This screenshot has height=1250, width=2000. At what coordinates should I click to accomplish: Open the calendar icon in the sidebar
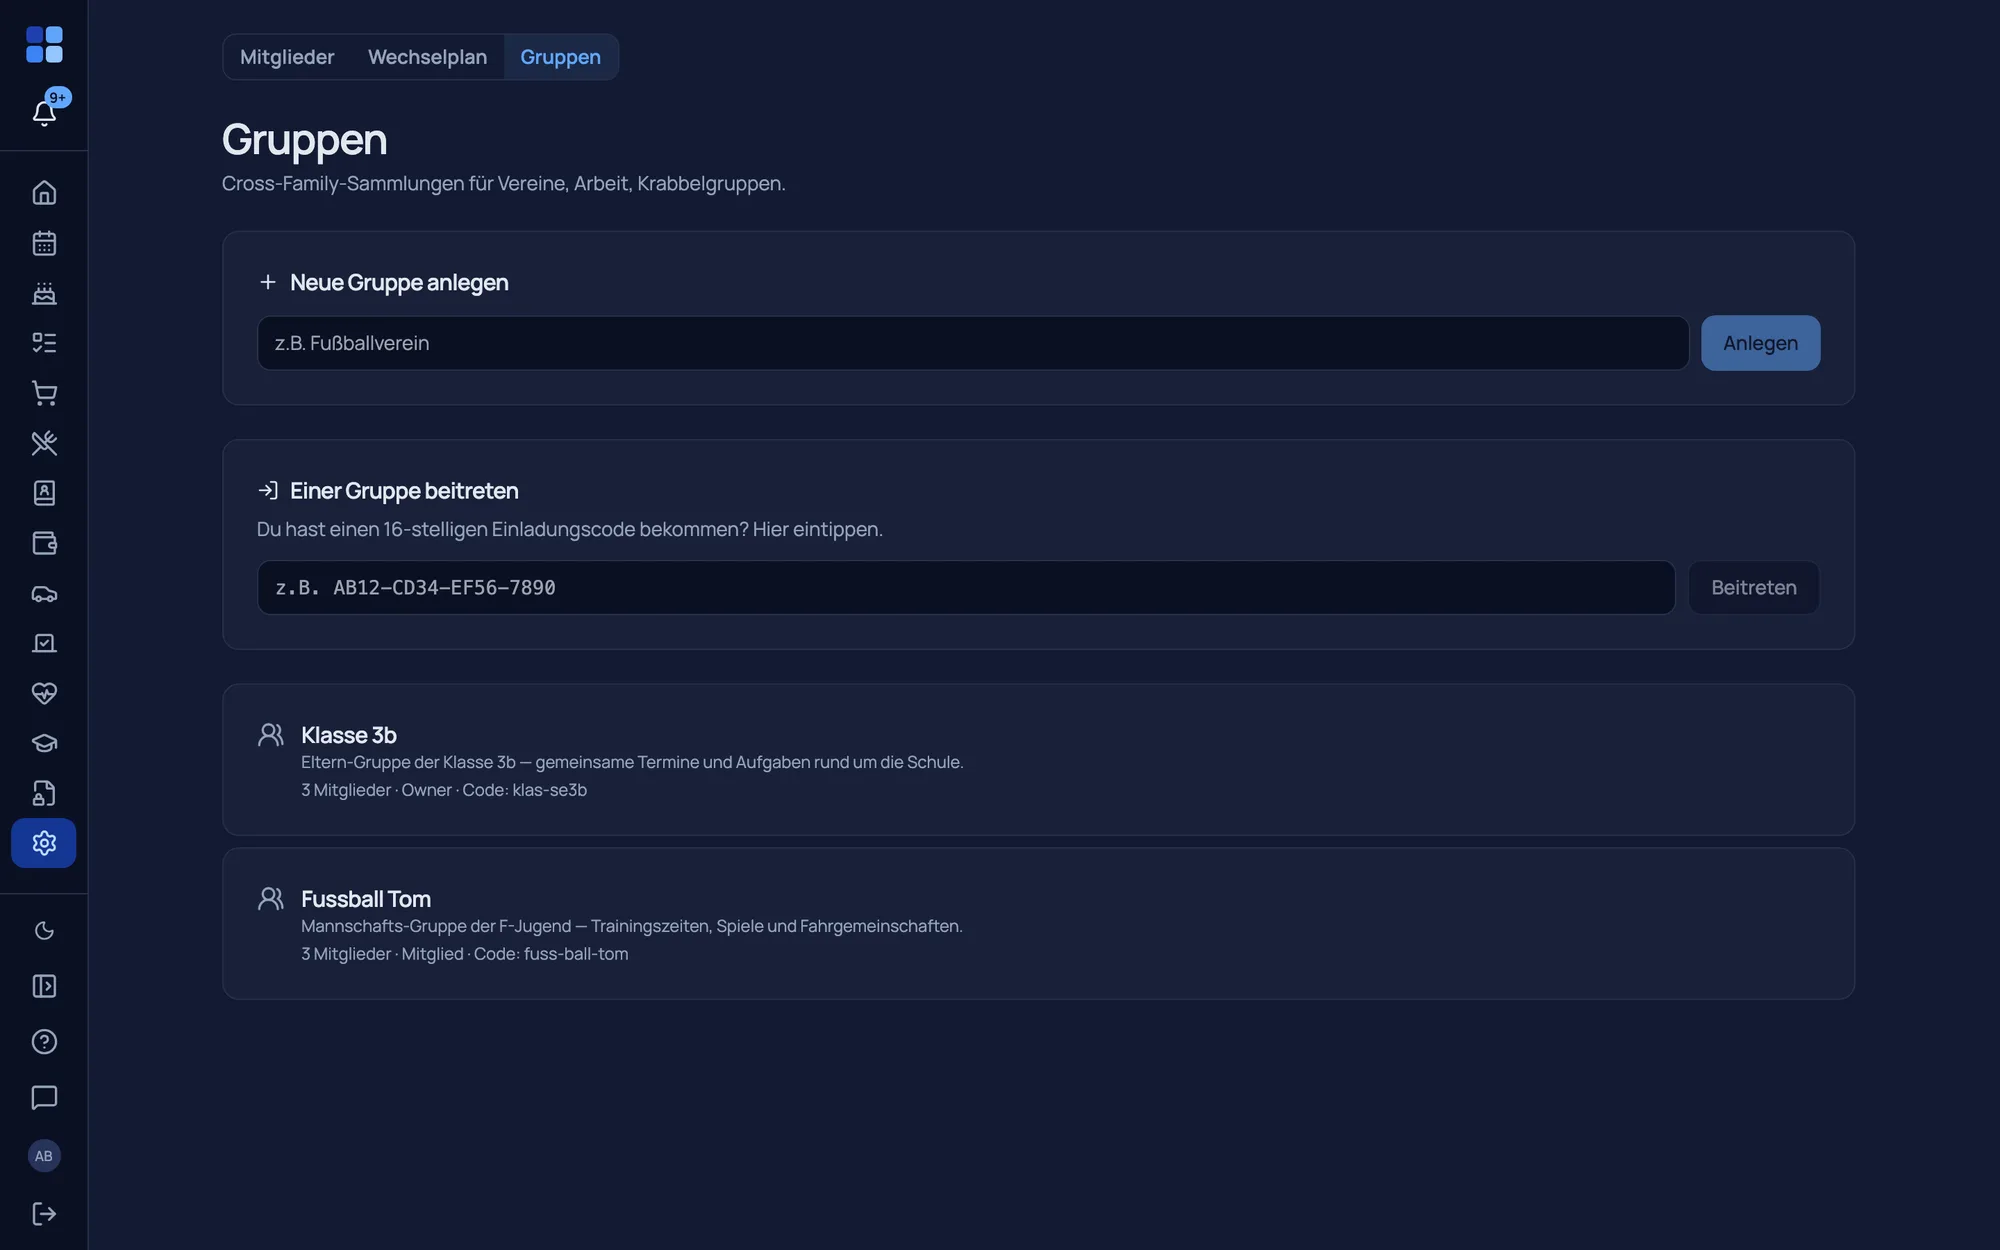[44, 243]
